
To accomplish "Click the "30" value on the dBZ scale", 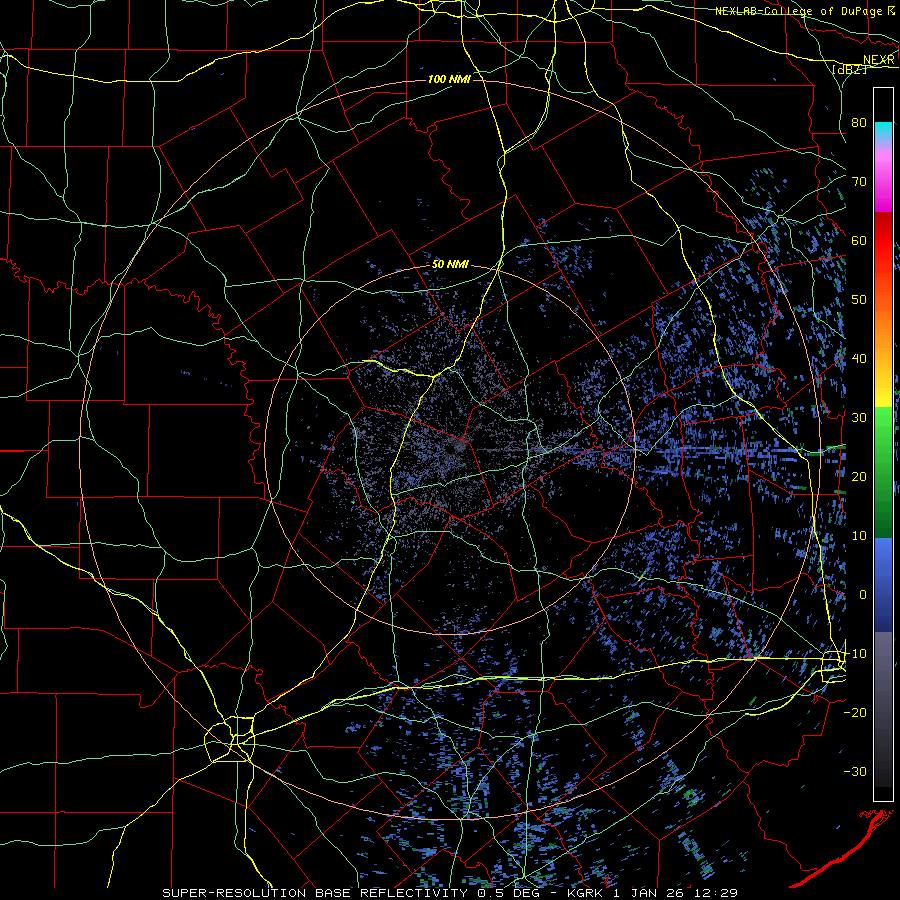I will pos(859,417).
